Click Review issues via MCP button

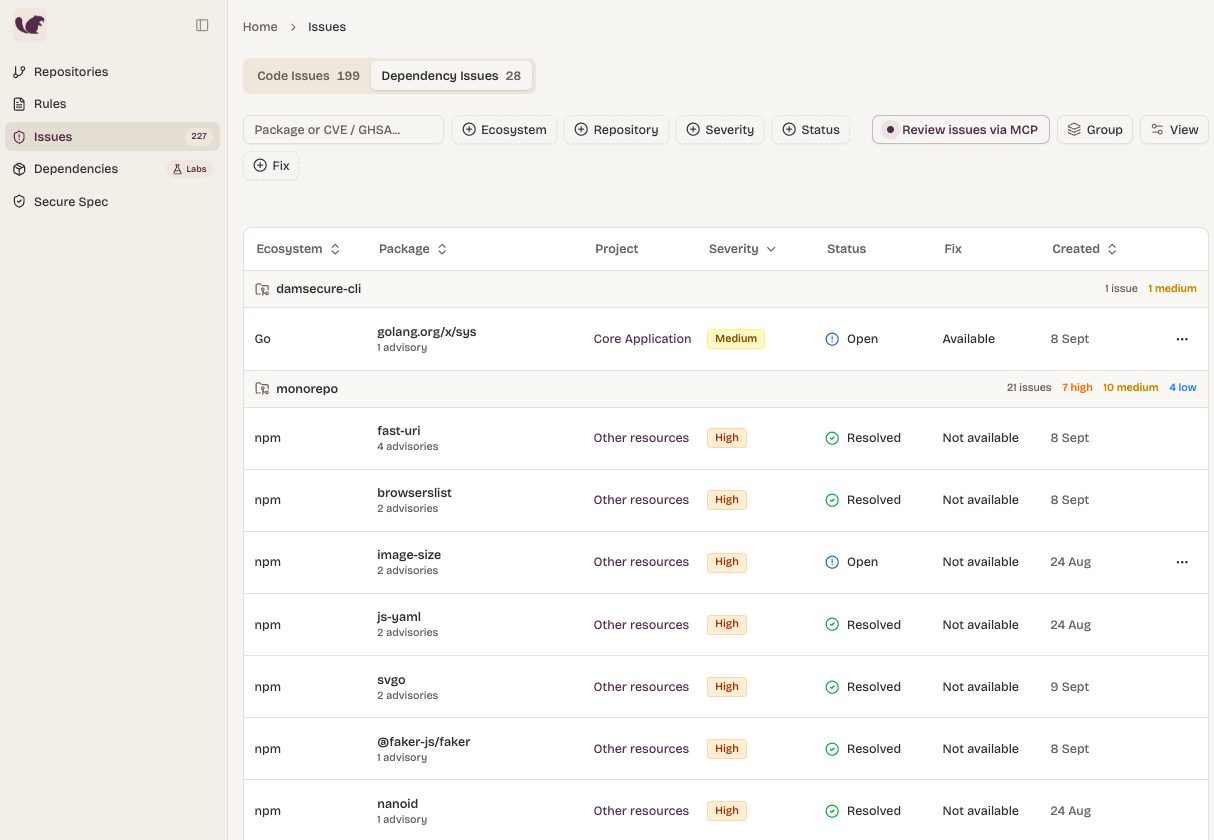pos(961,130)
